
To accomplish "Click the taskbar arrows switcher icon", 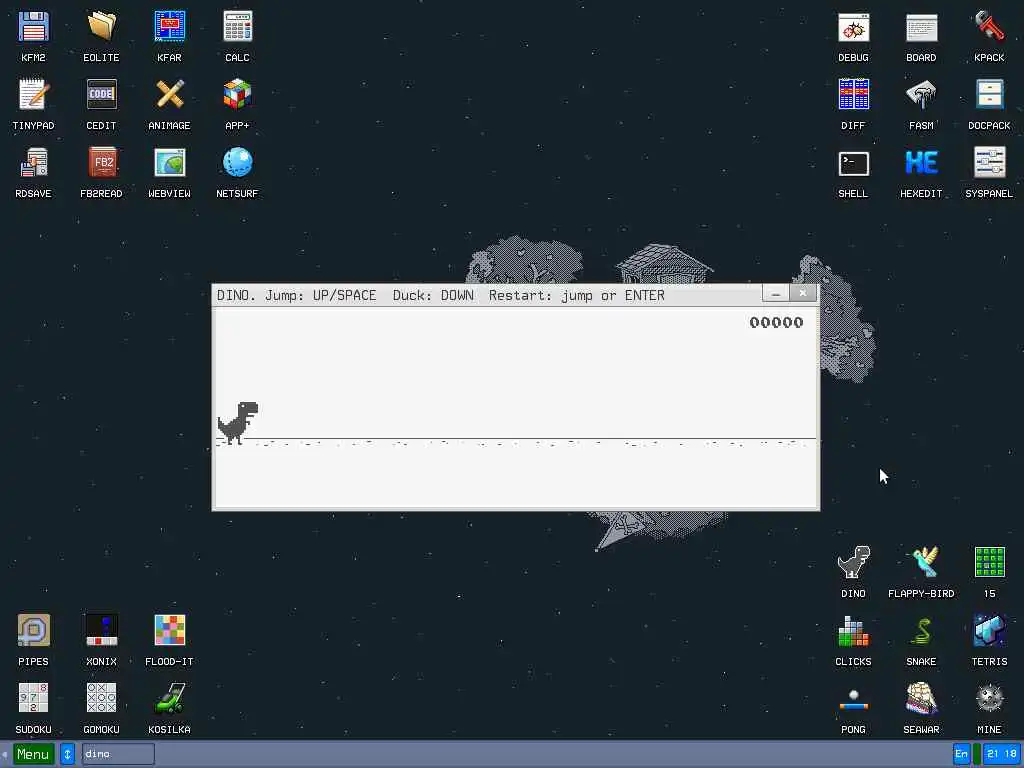I will pyautogui.click(x=67, y=754).
